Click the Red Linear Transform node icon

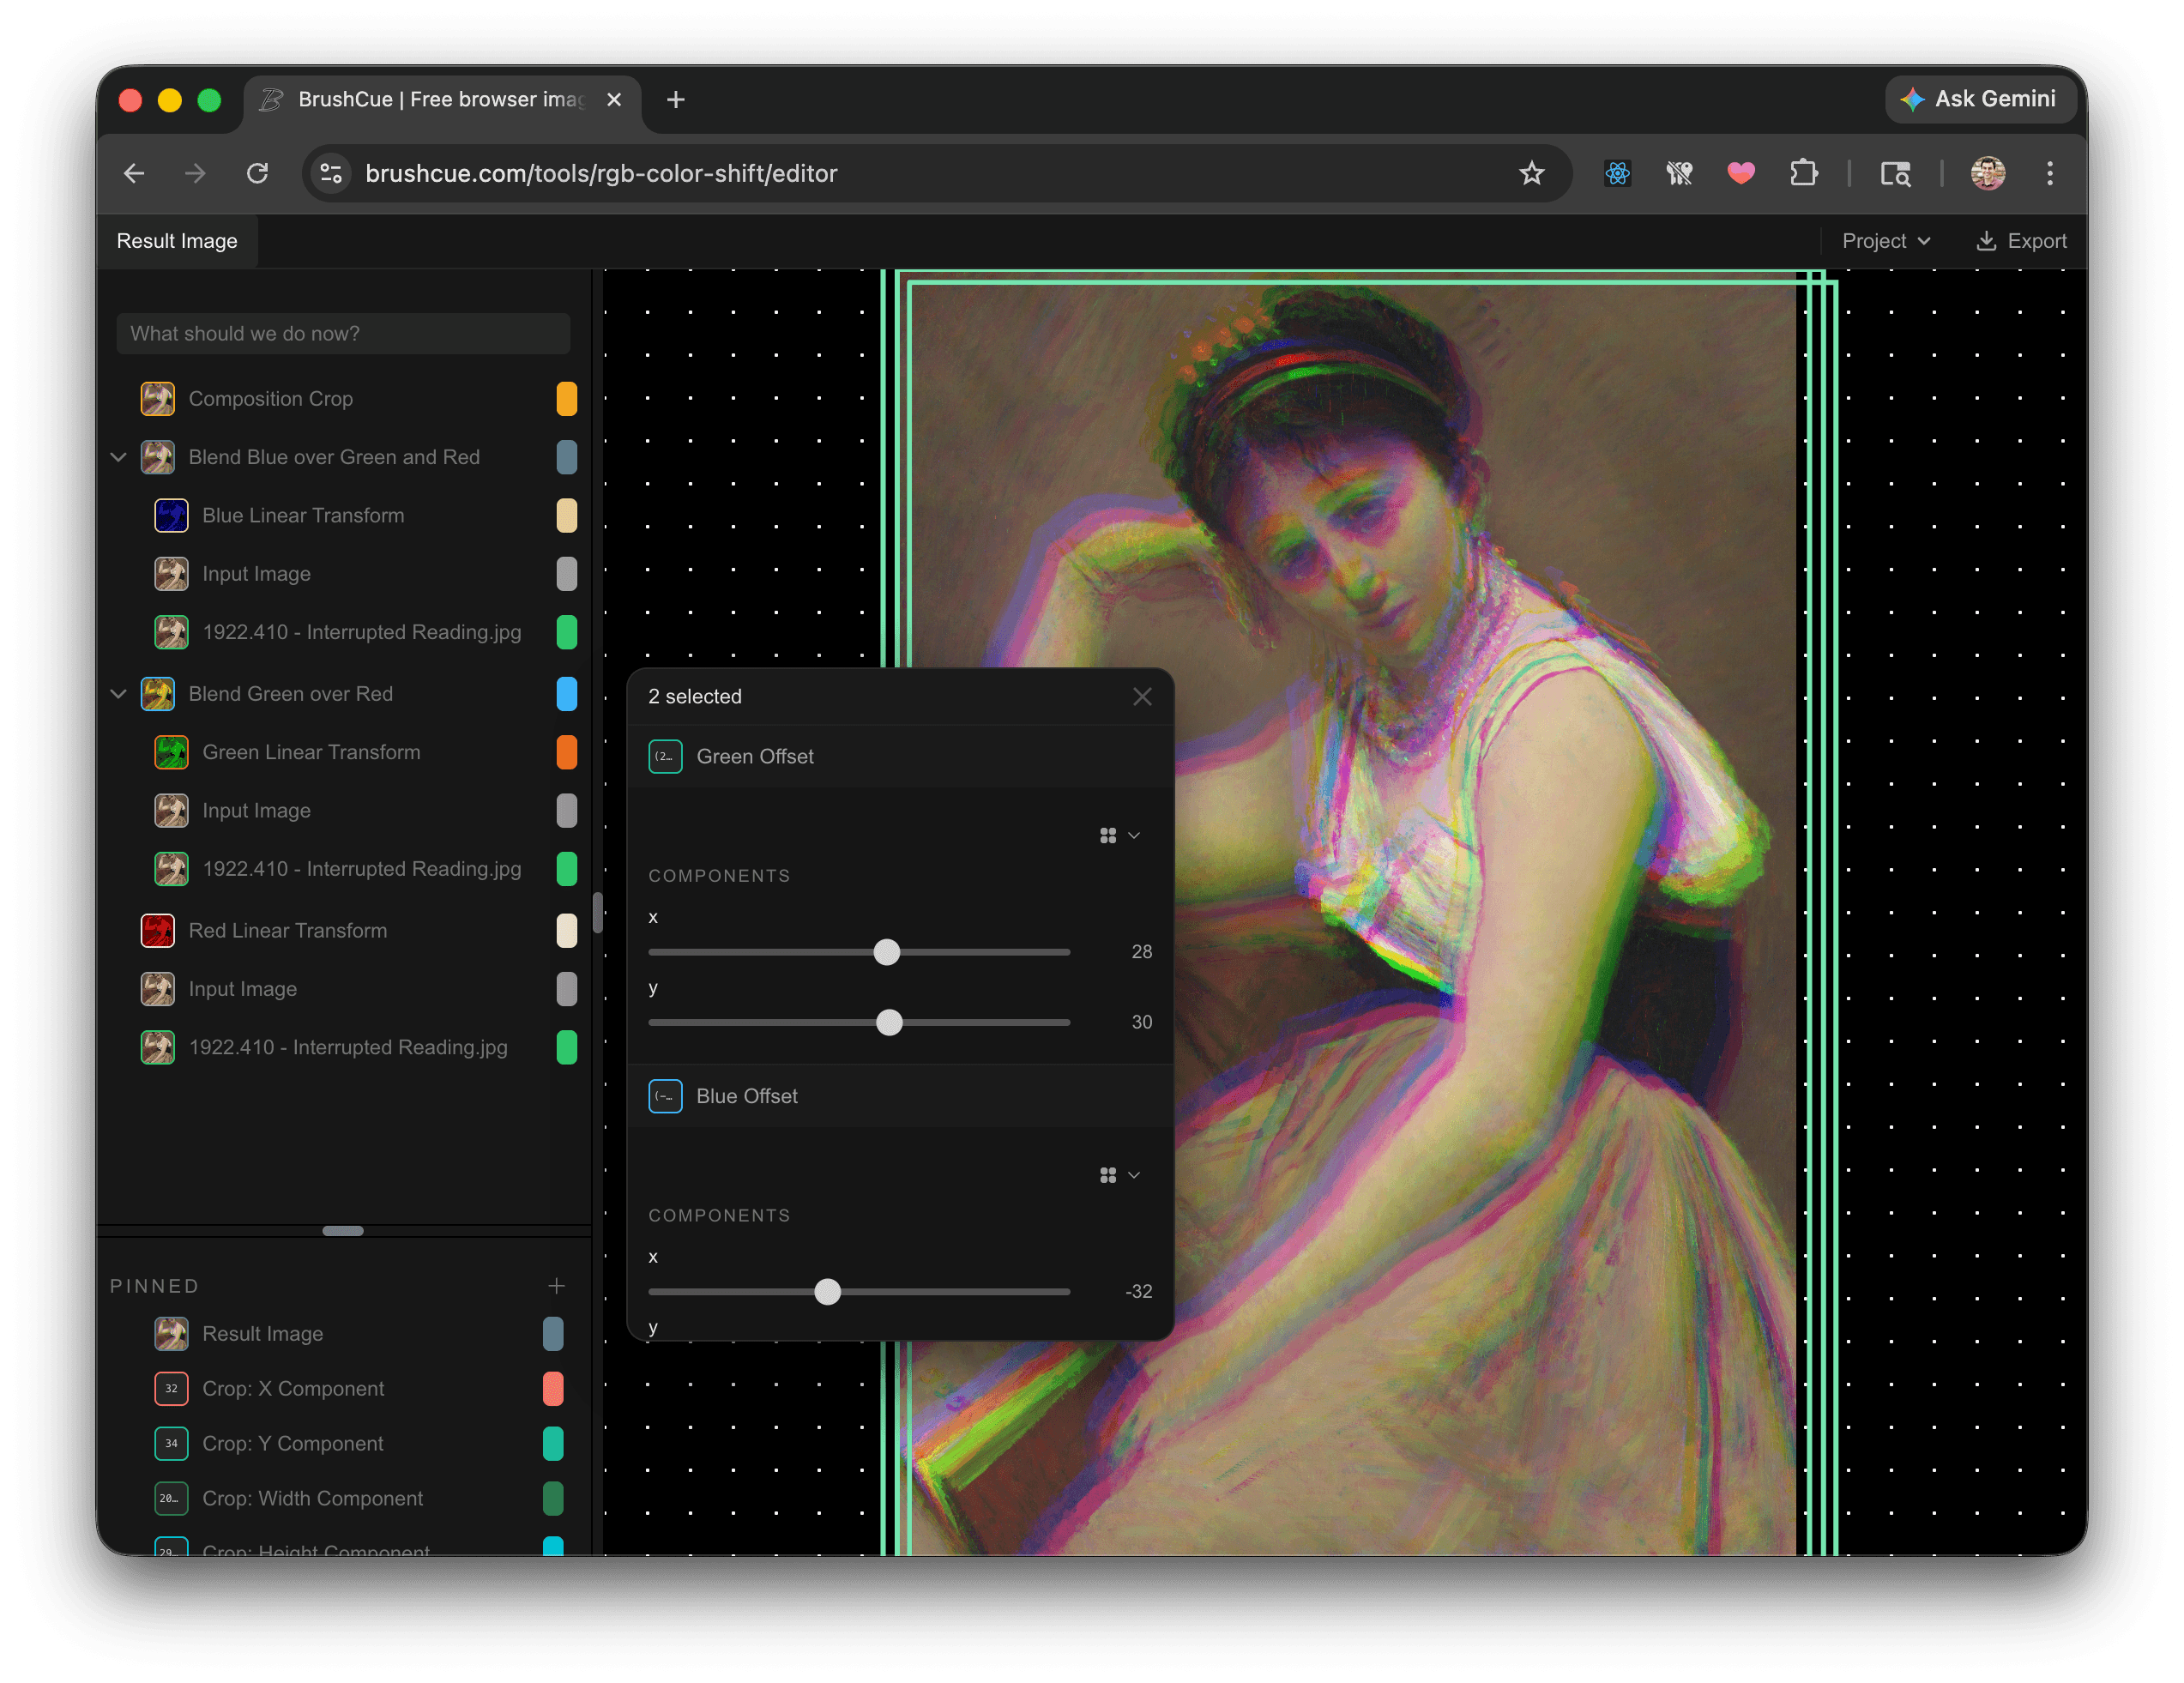click(157, 930)
